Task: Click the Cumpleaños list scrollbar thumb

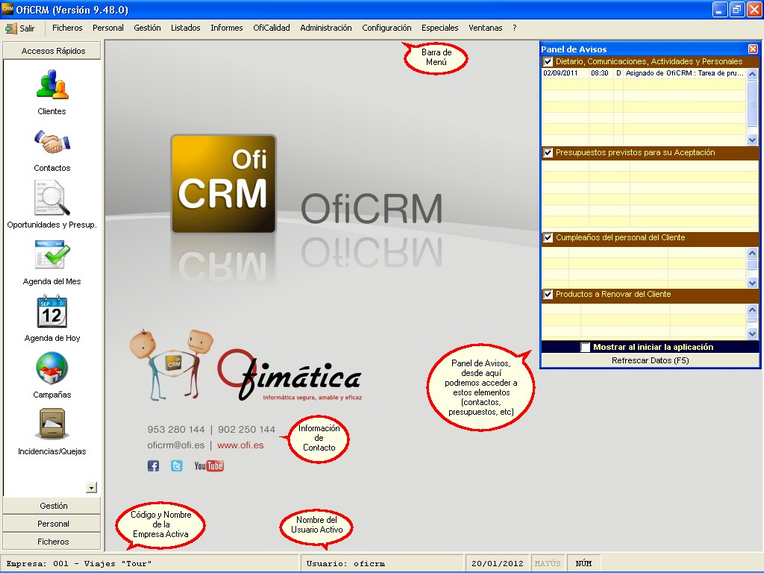Action: click(752, 265)
